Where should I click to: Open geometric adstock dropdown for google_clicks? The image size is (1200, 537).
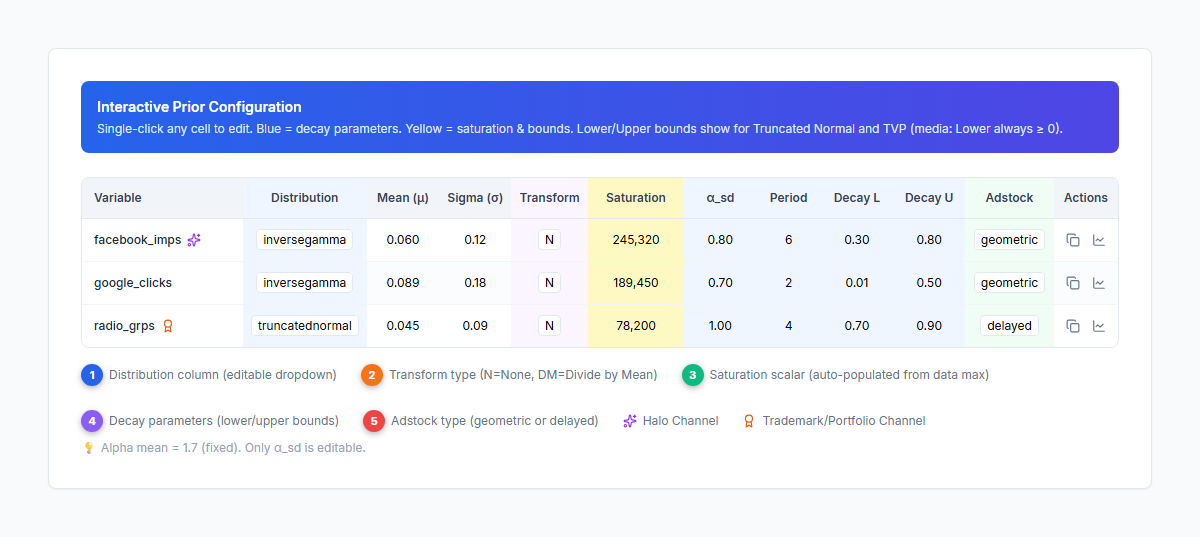pos(1009,283)
